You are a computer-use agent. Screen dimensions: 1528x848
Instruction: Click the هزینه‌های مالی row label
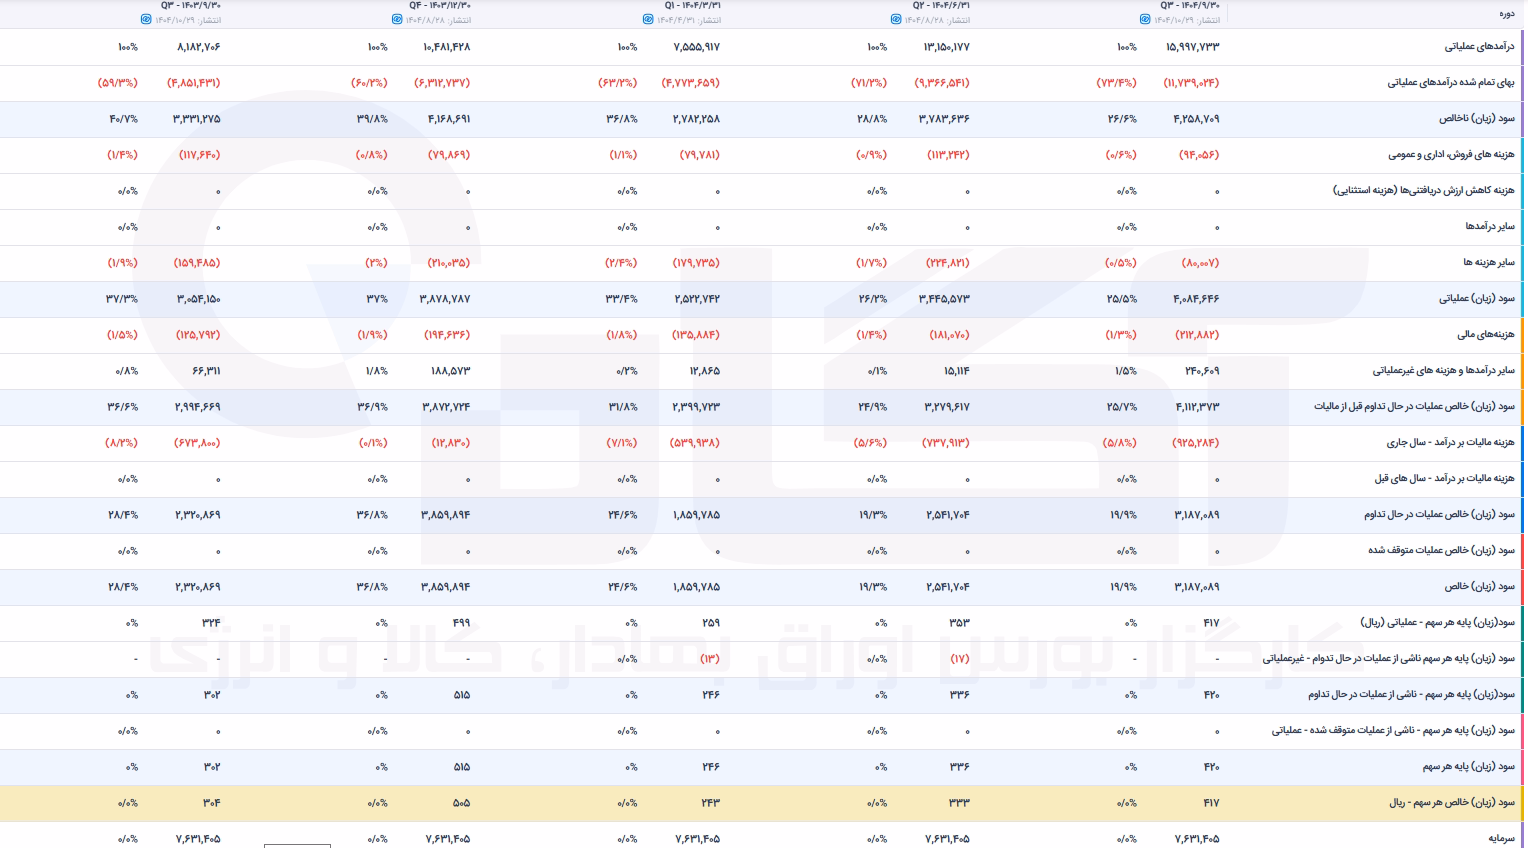click(1486, 335)
